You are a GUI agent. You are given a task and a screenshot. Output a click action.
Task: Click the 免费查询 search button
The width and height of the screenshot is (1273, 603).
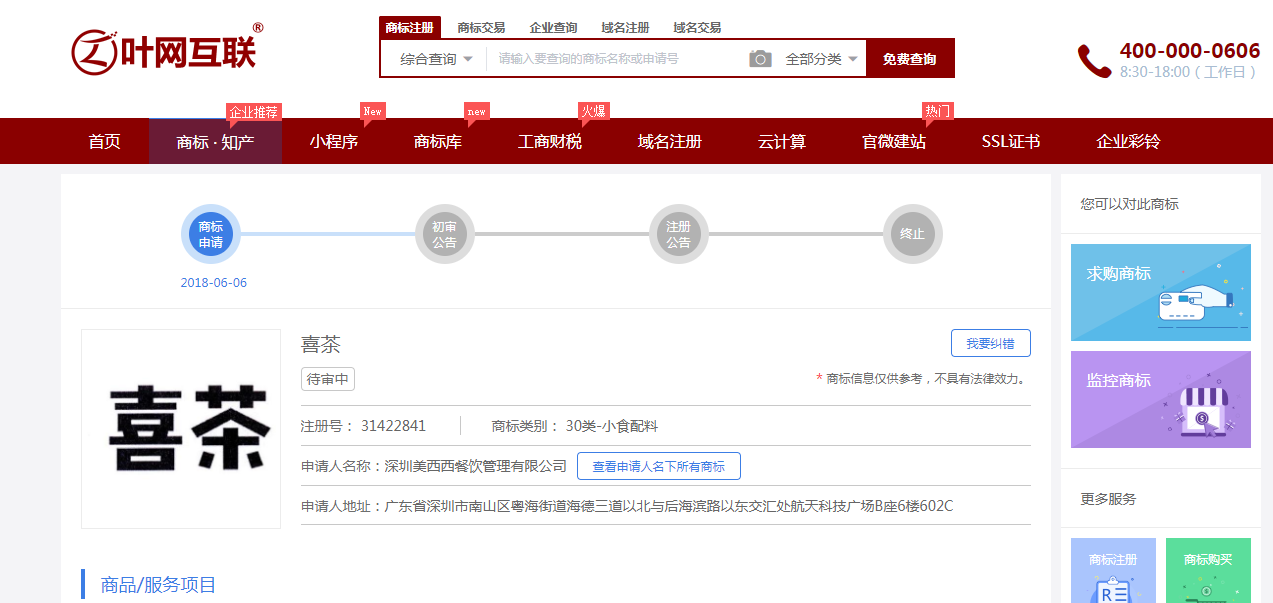click(x=909, y=59)
